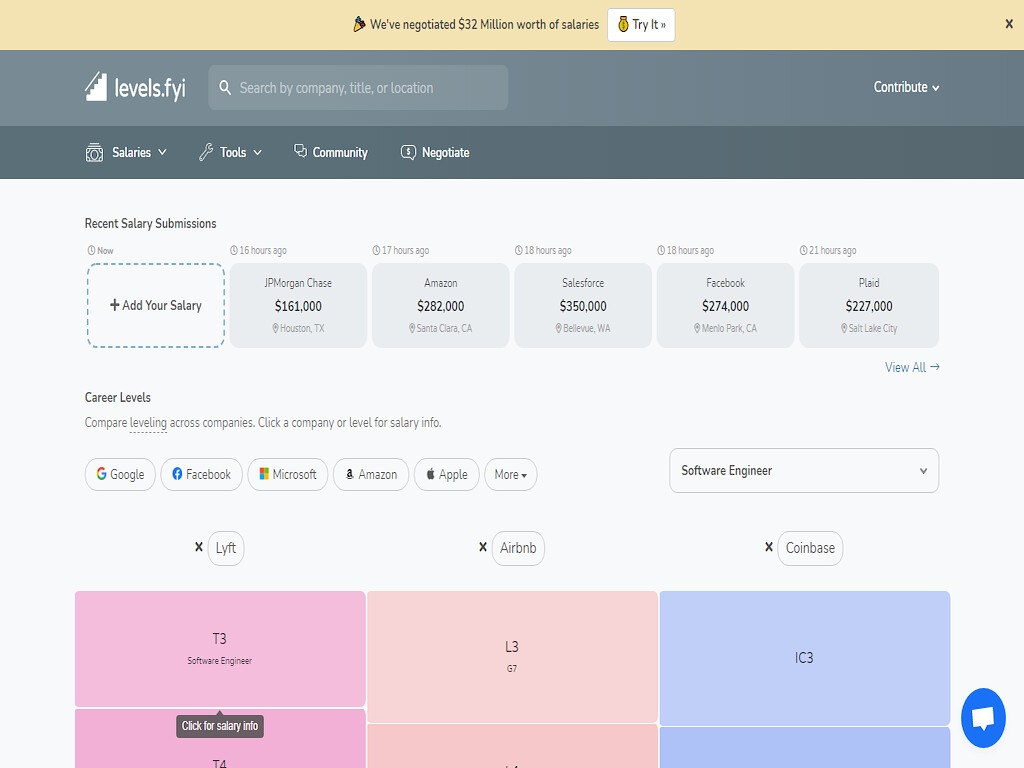
Task: Select the Apple company chip
Action: [446, 474]
